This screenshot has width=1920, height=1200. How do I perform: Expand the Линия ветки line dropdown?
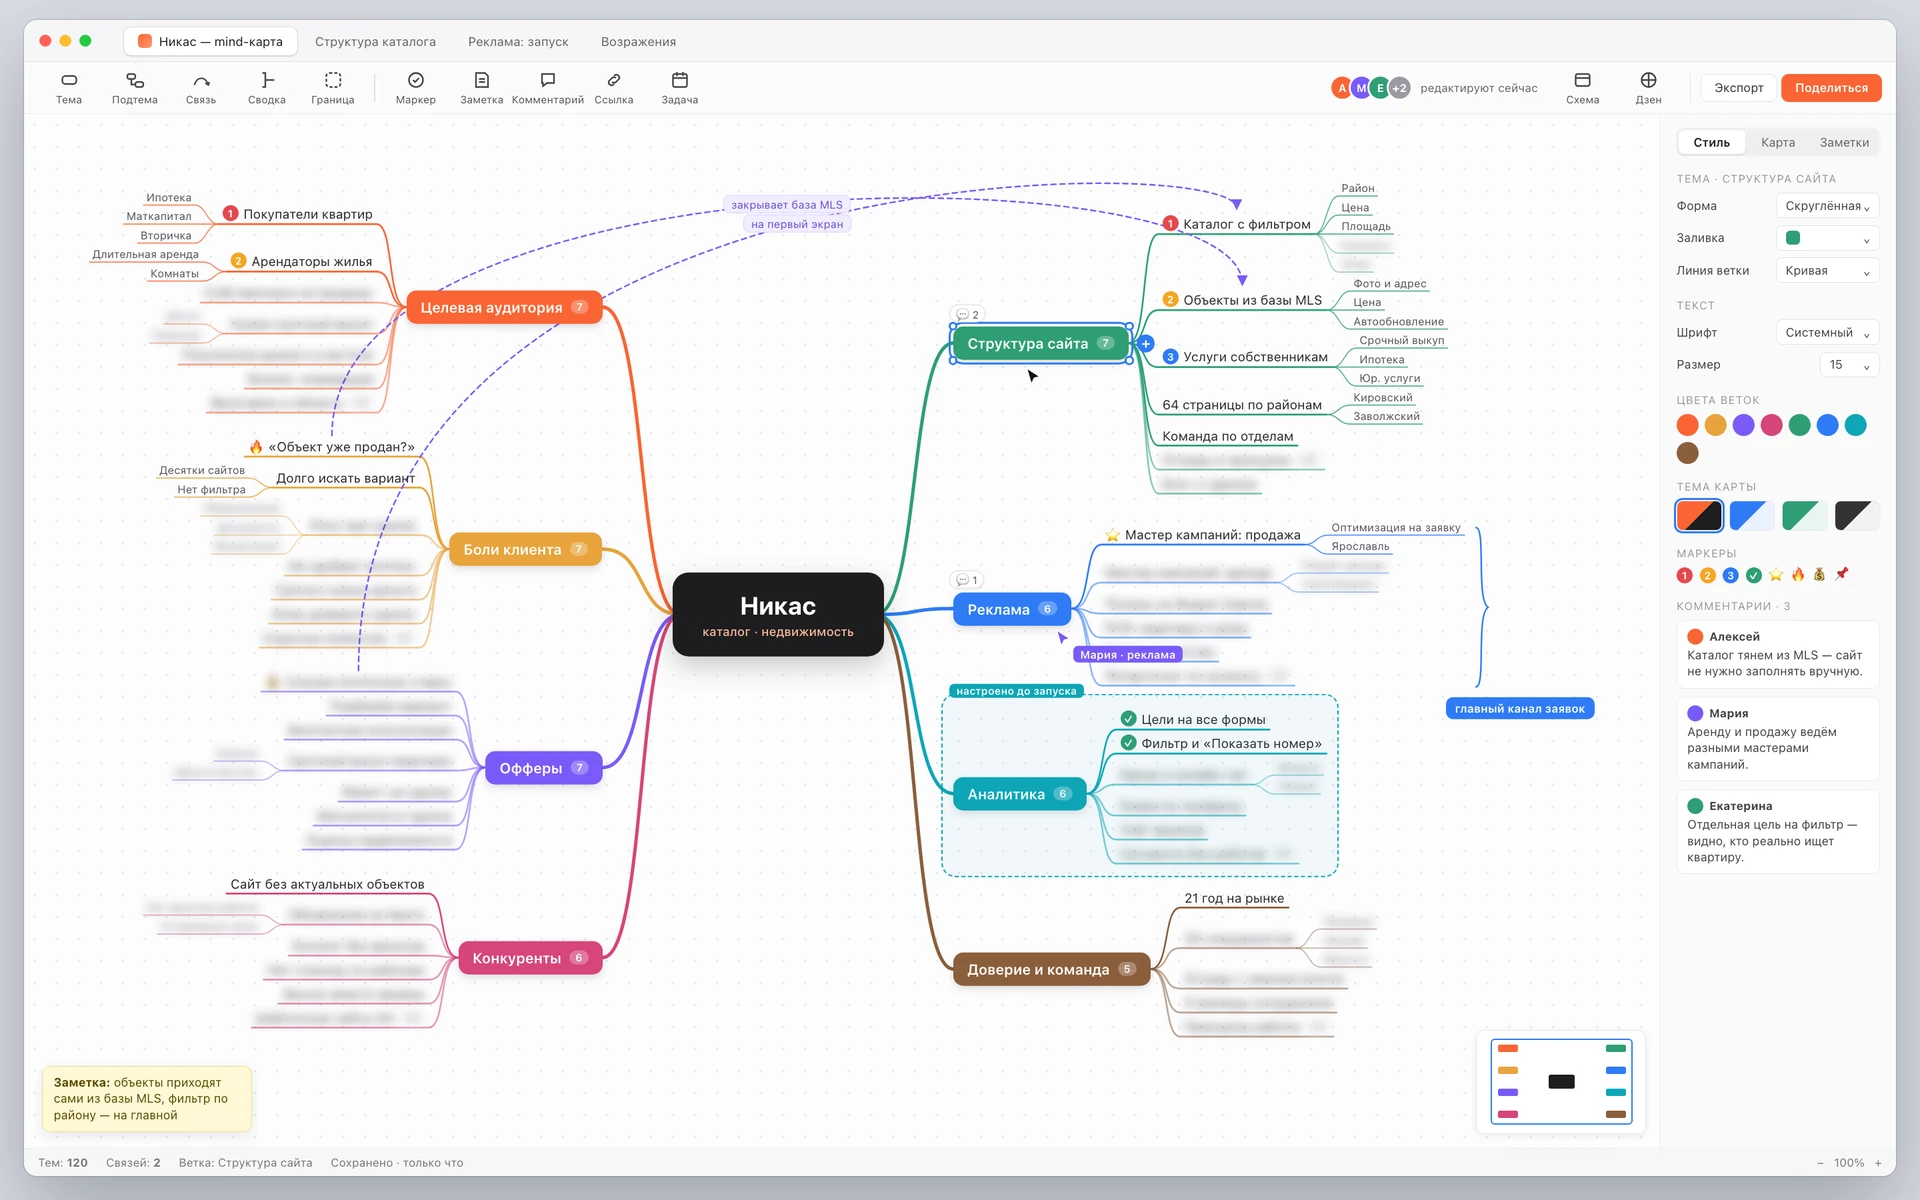coord(1827,271)
